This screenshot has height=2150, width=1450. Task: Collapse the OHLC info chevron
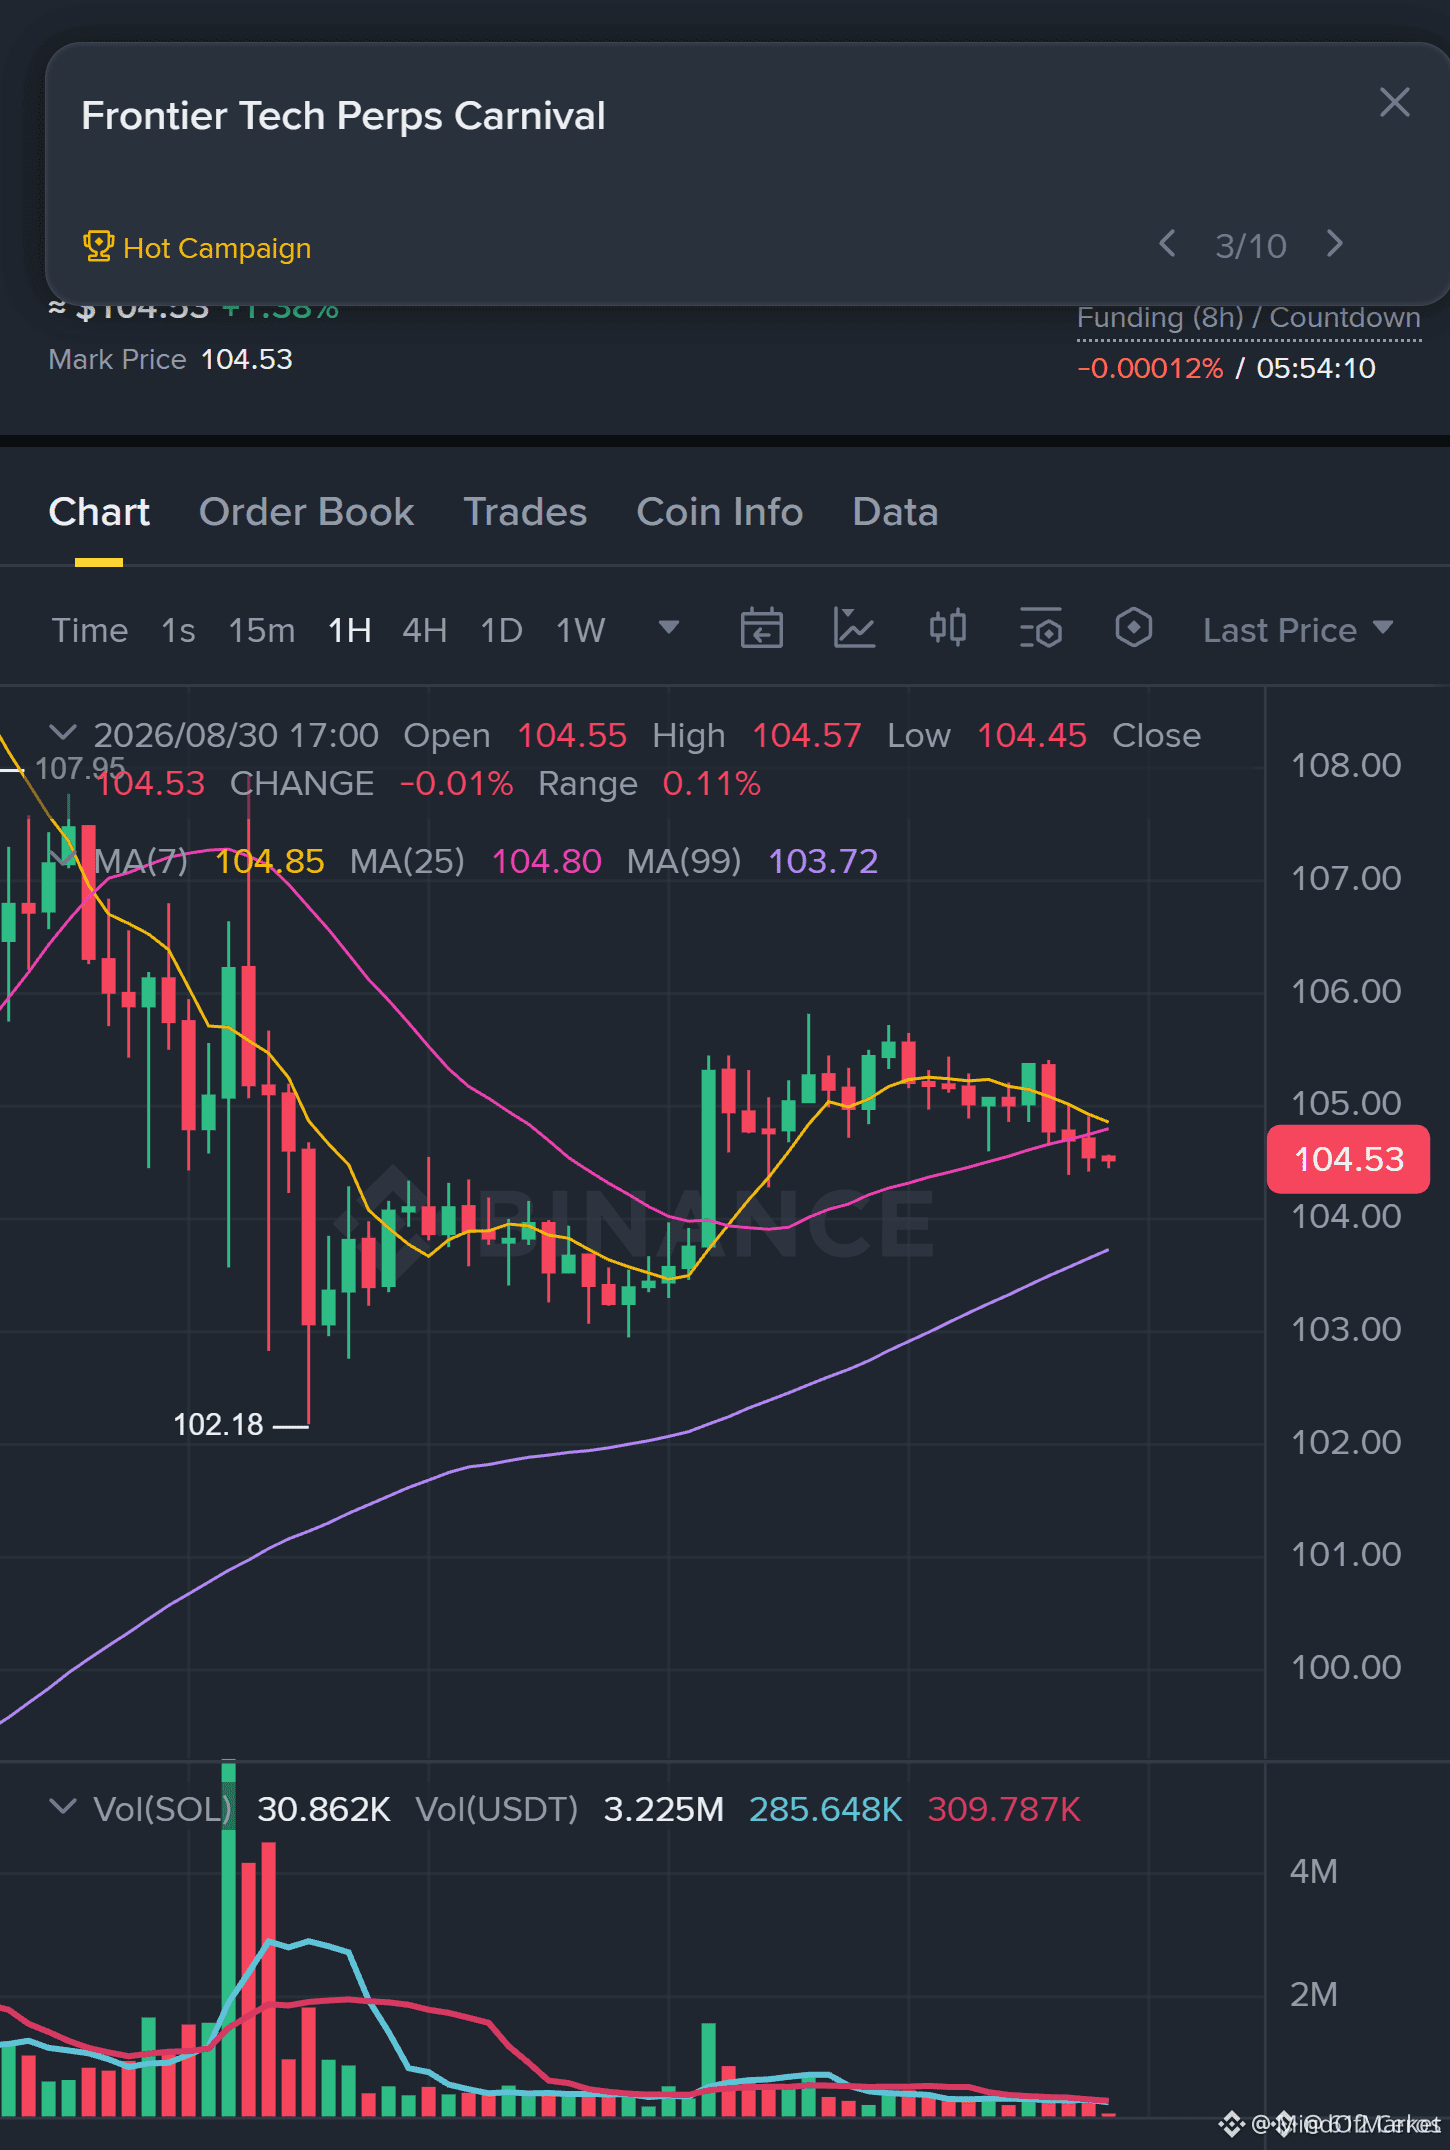pyautogui.click(x=62, y=733)
